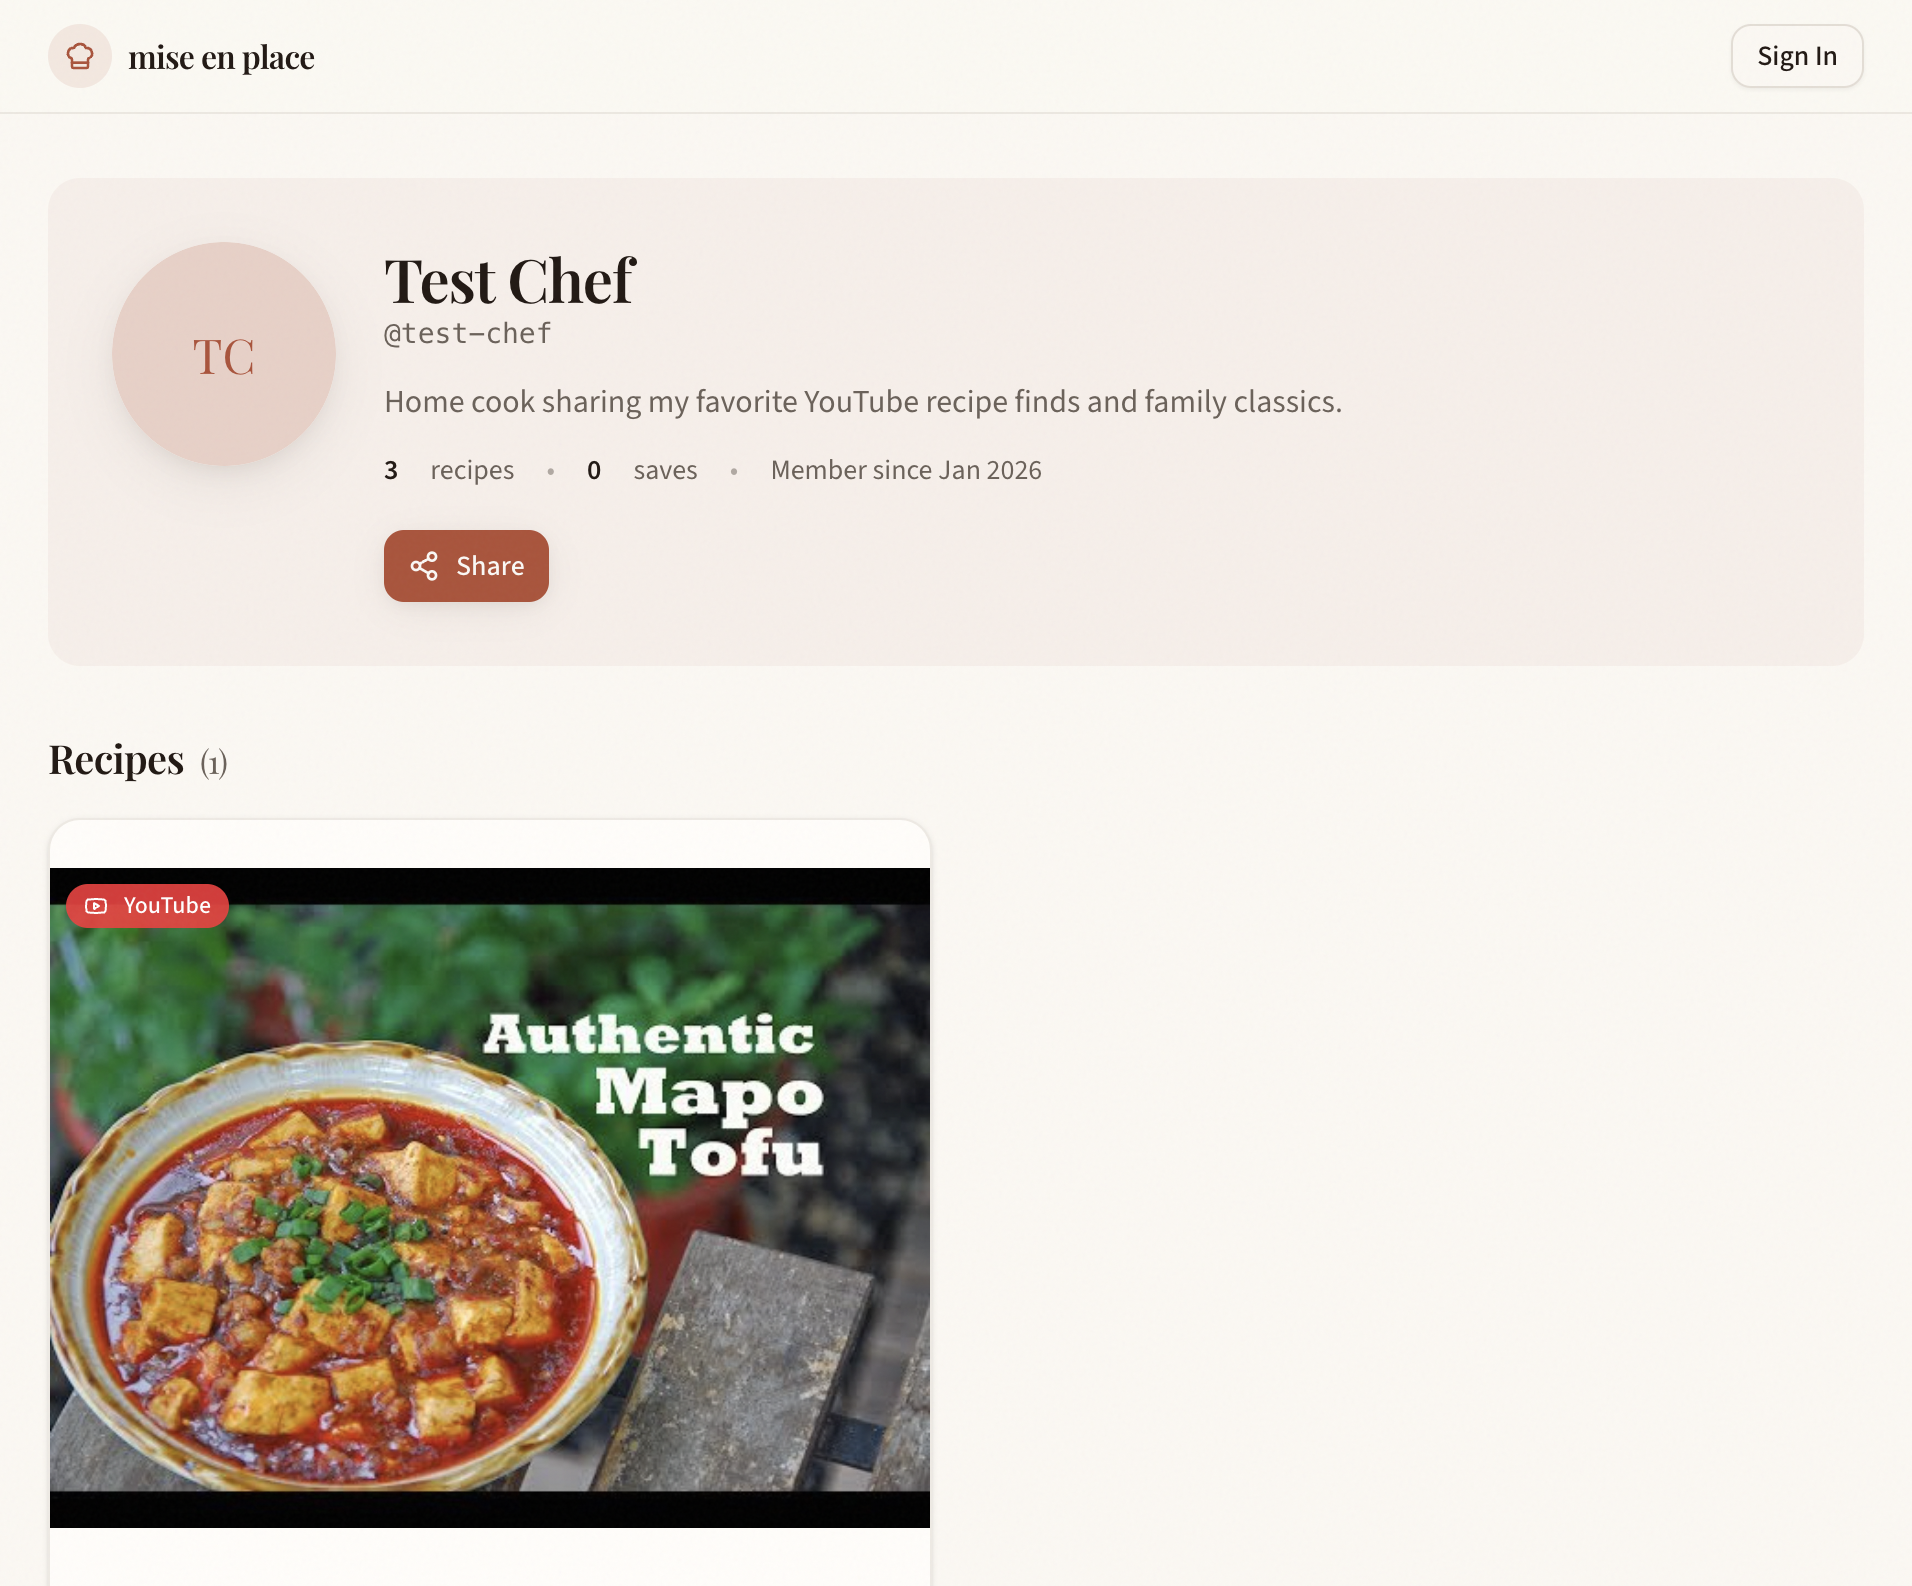Click the Recipes section heading
The image size is (1912, 1586).
pyautogui.click(x=116, y=760)
